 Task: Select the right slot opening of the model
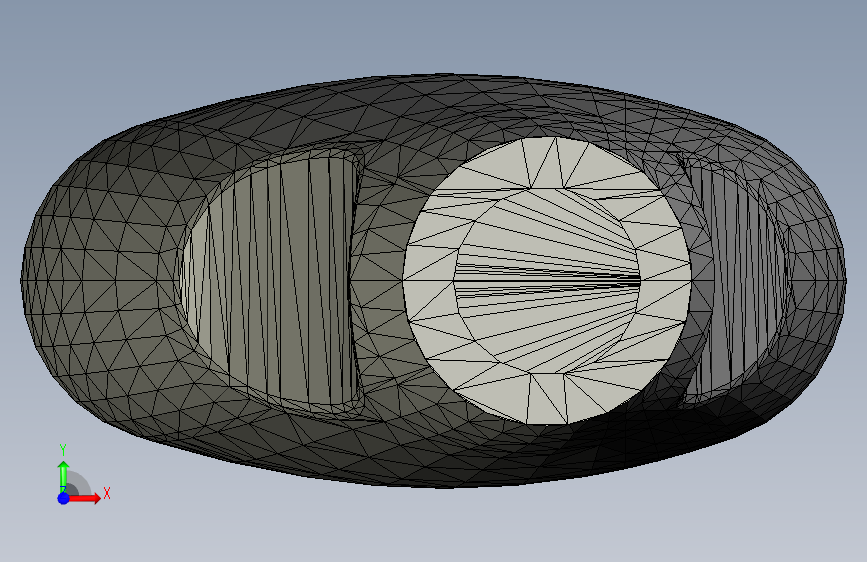click(733, 279)
